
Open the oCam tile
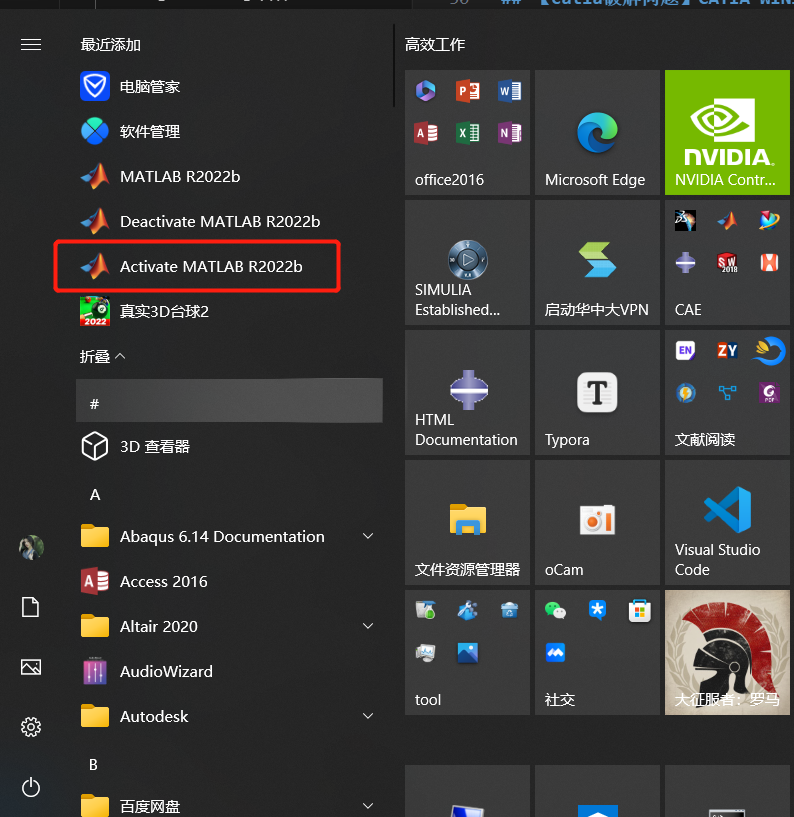tap(597, 522)
